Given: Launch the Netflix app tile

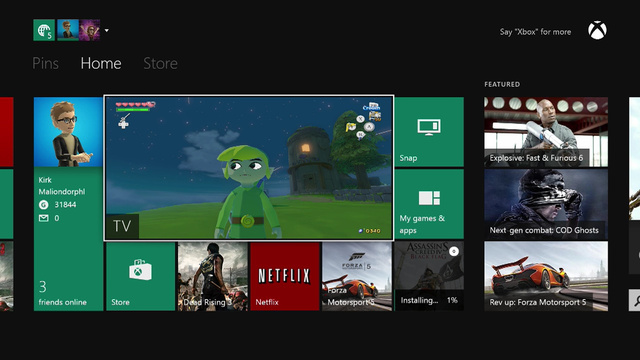Looking at the screenshot, I should pos(284,276).
